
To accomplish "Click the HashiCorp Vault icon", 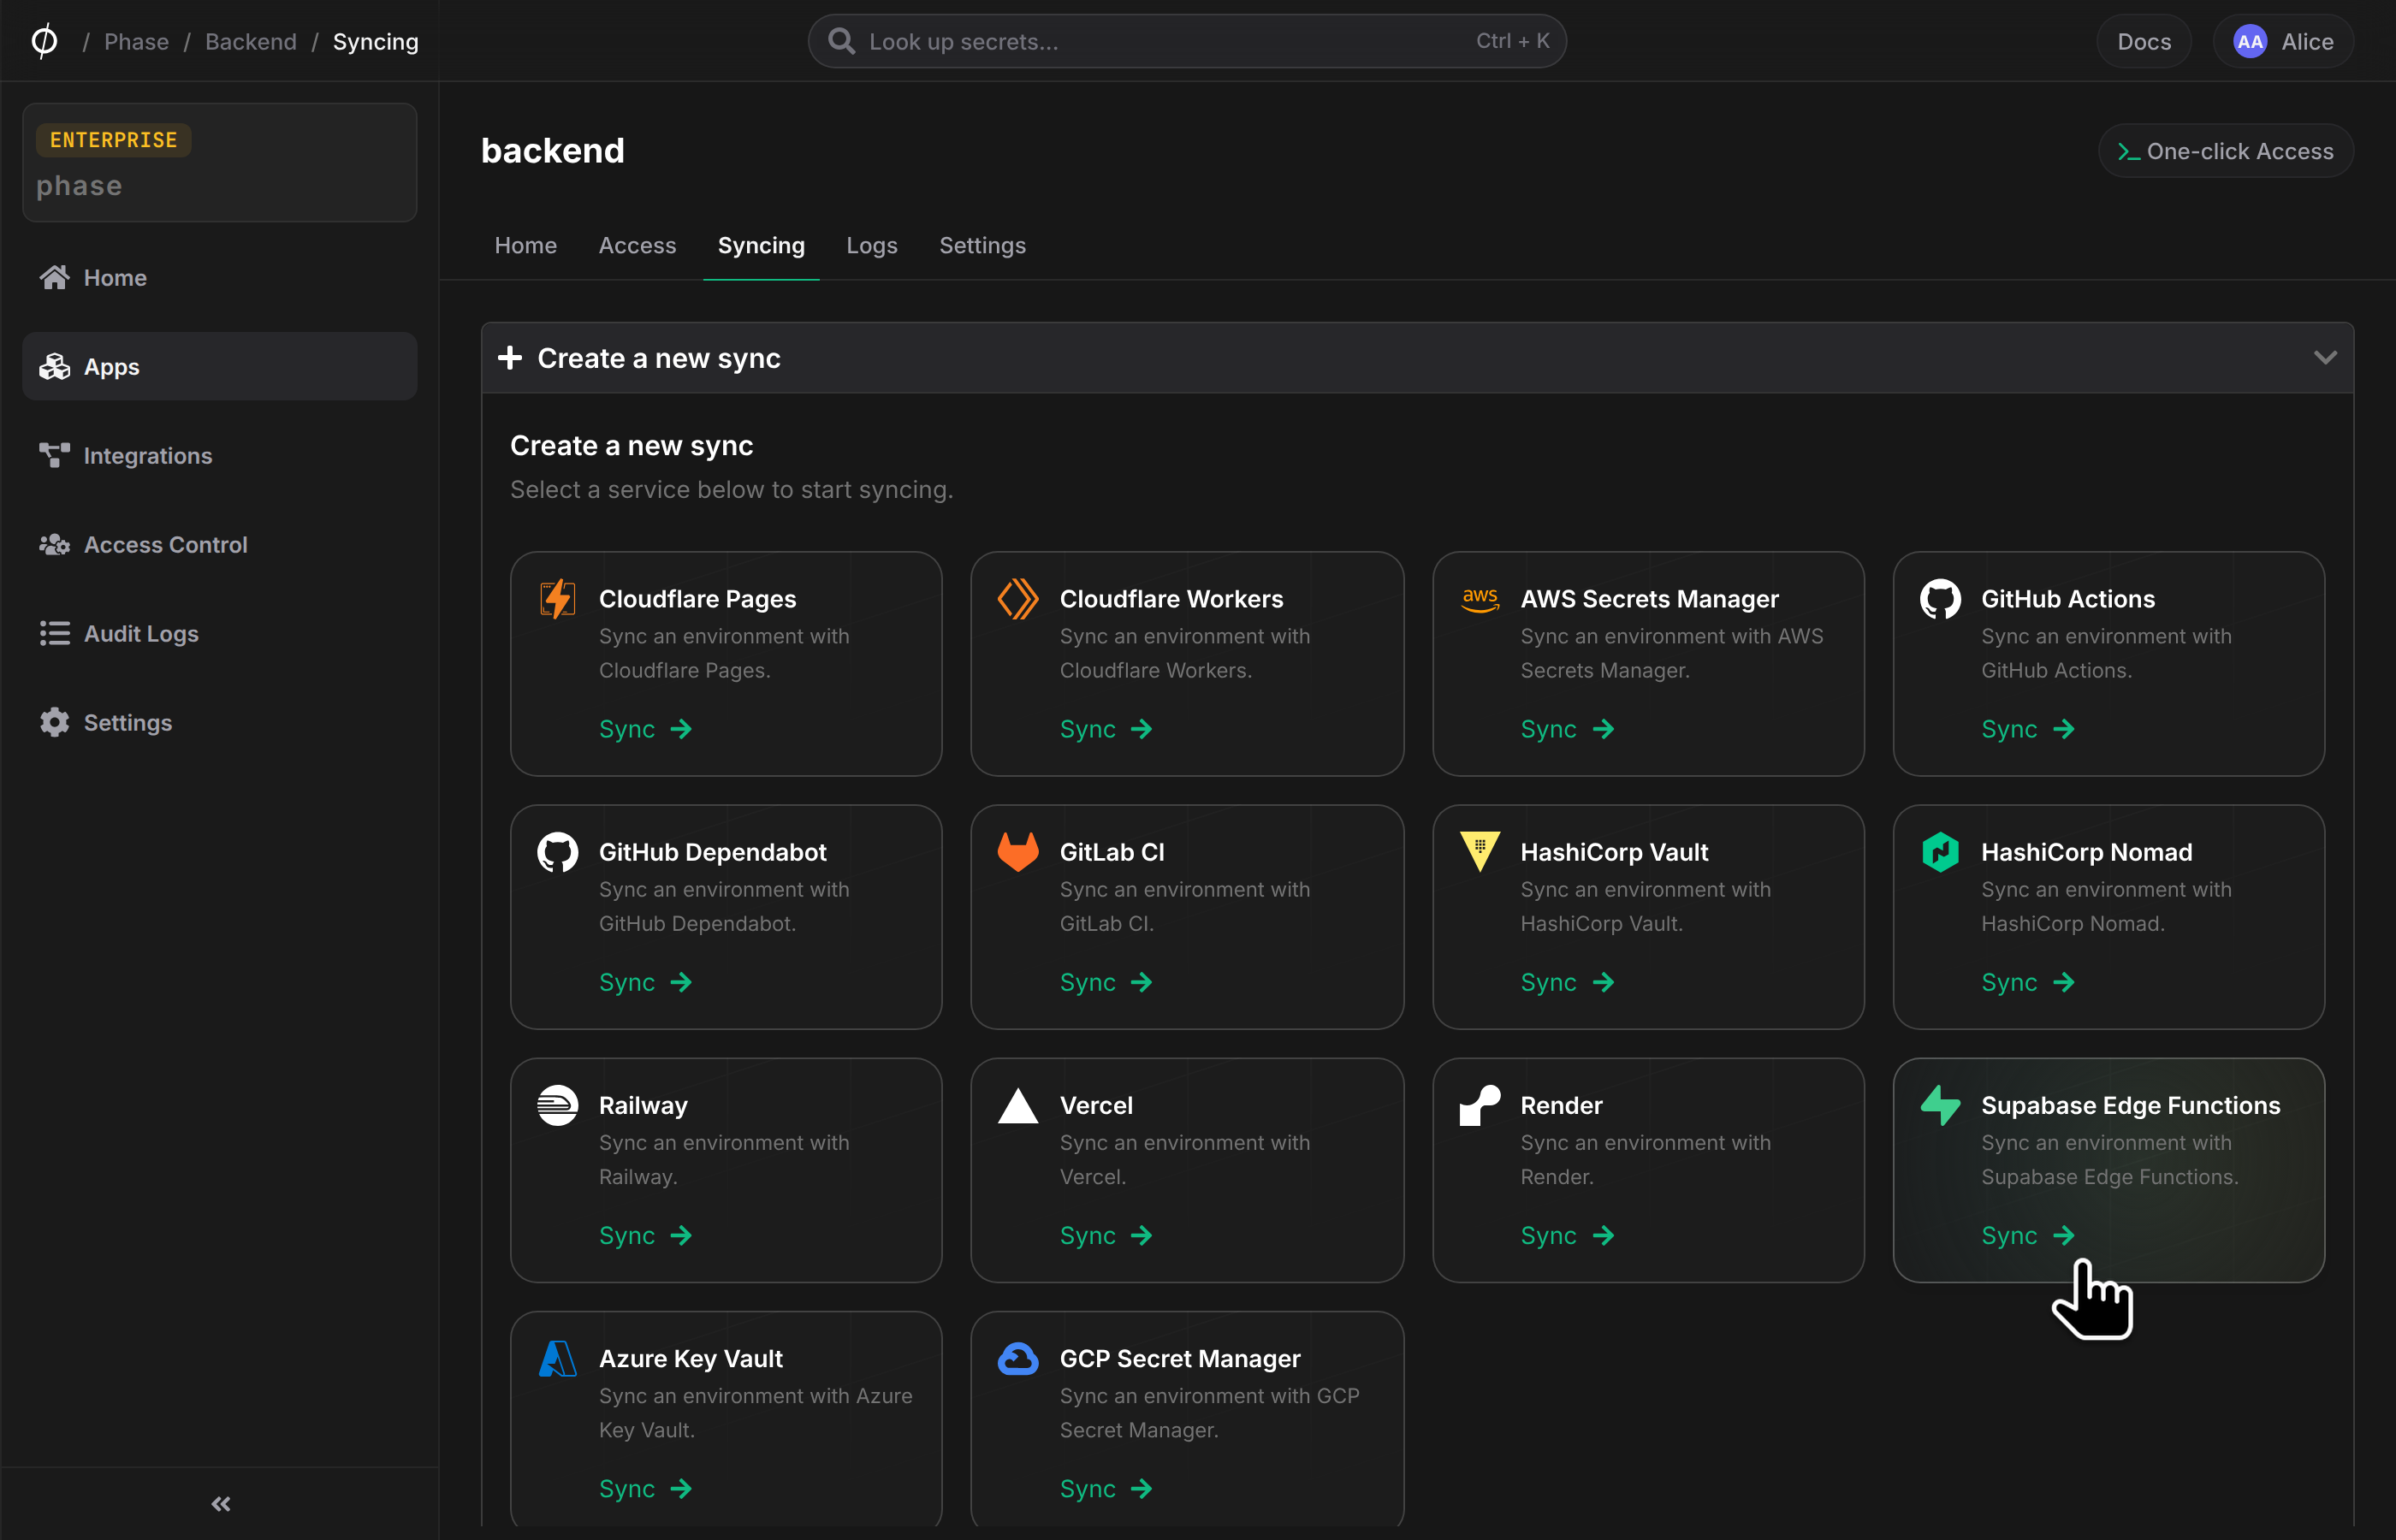I will point(1480,852).
